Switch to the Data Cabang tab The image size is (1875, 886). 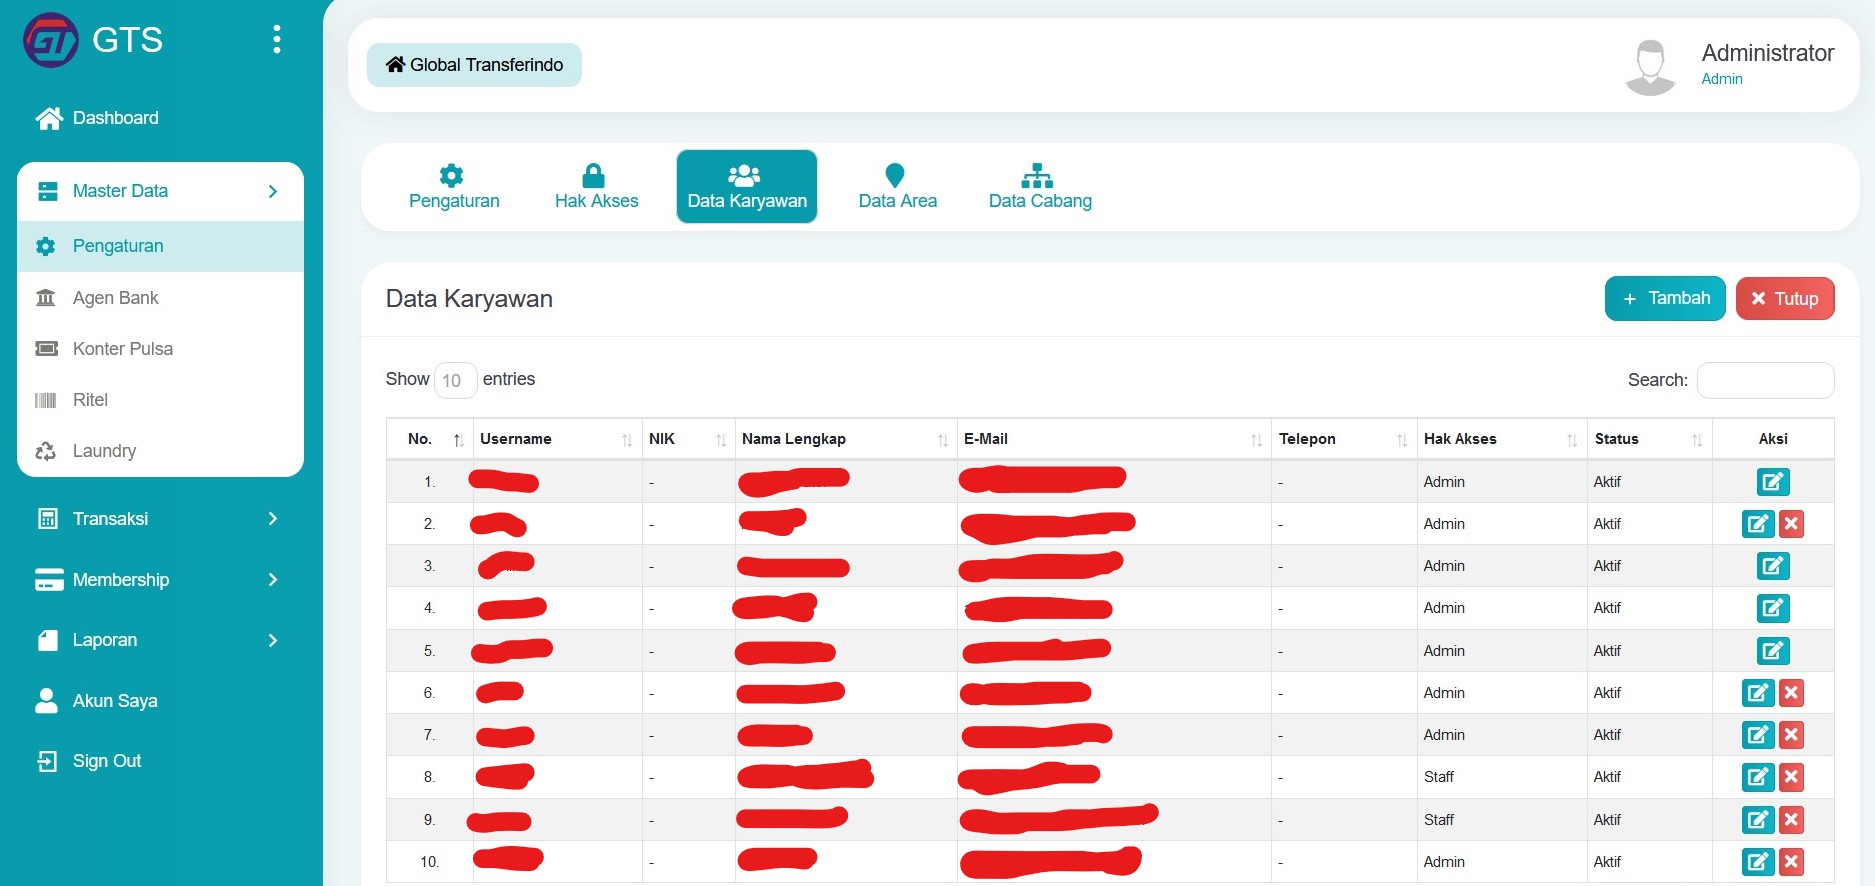tap(1040, 187)
